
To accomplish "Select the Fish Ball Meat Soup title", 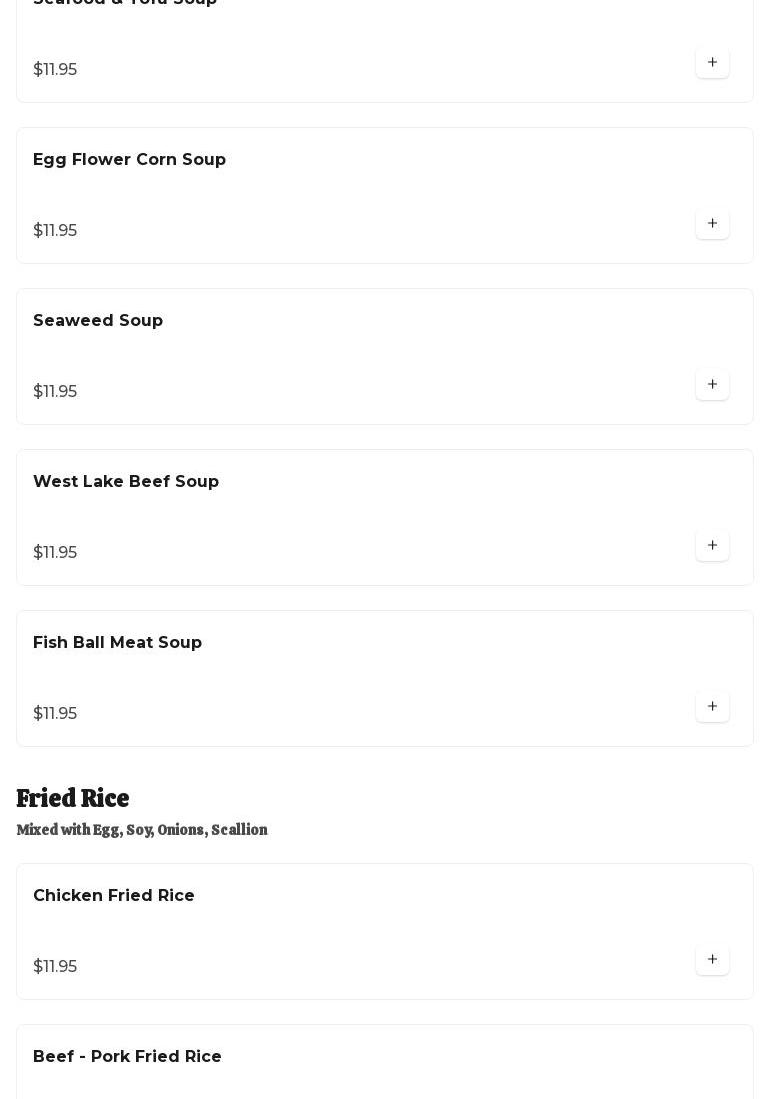I will [x=117, y=643].
